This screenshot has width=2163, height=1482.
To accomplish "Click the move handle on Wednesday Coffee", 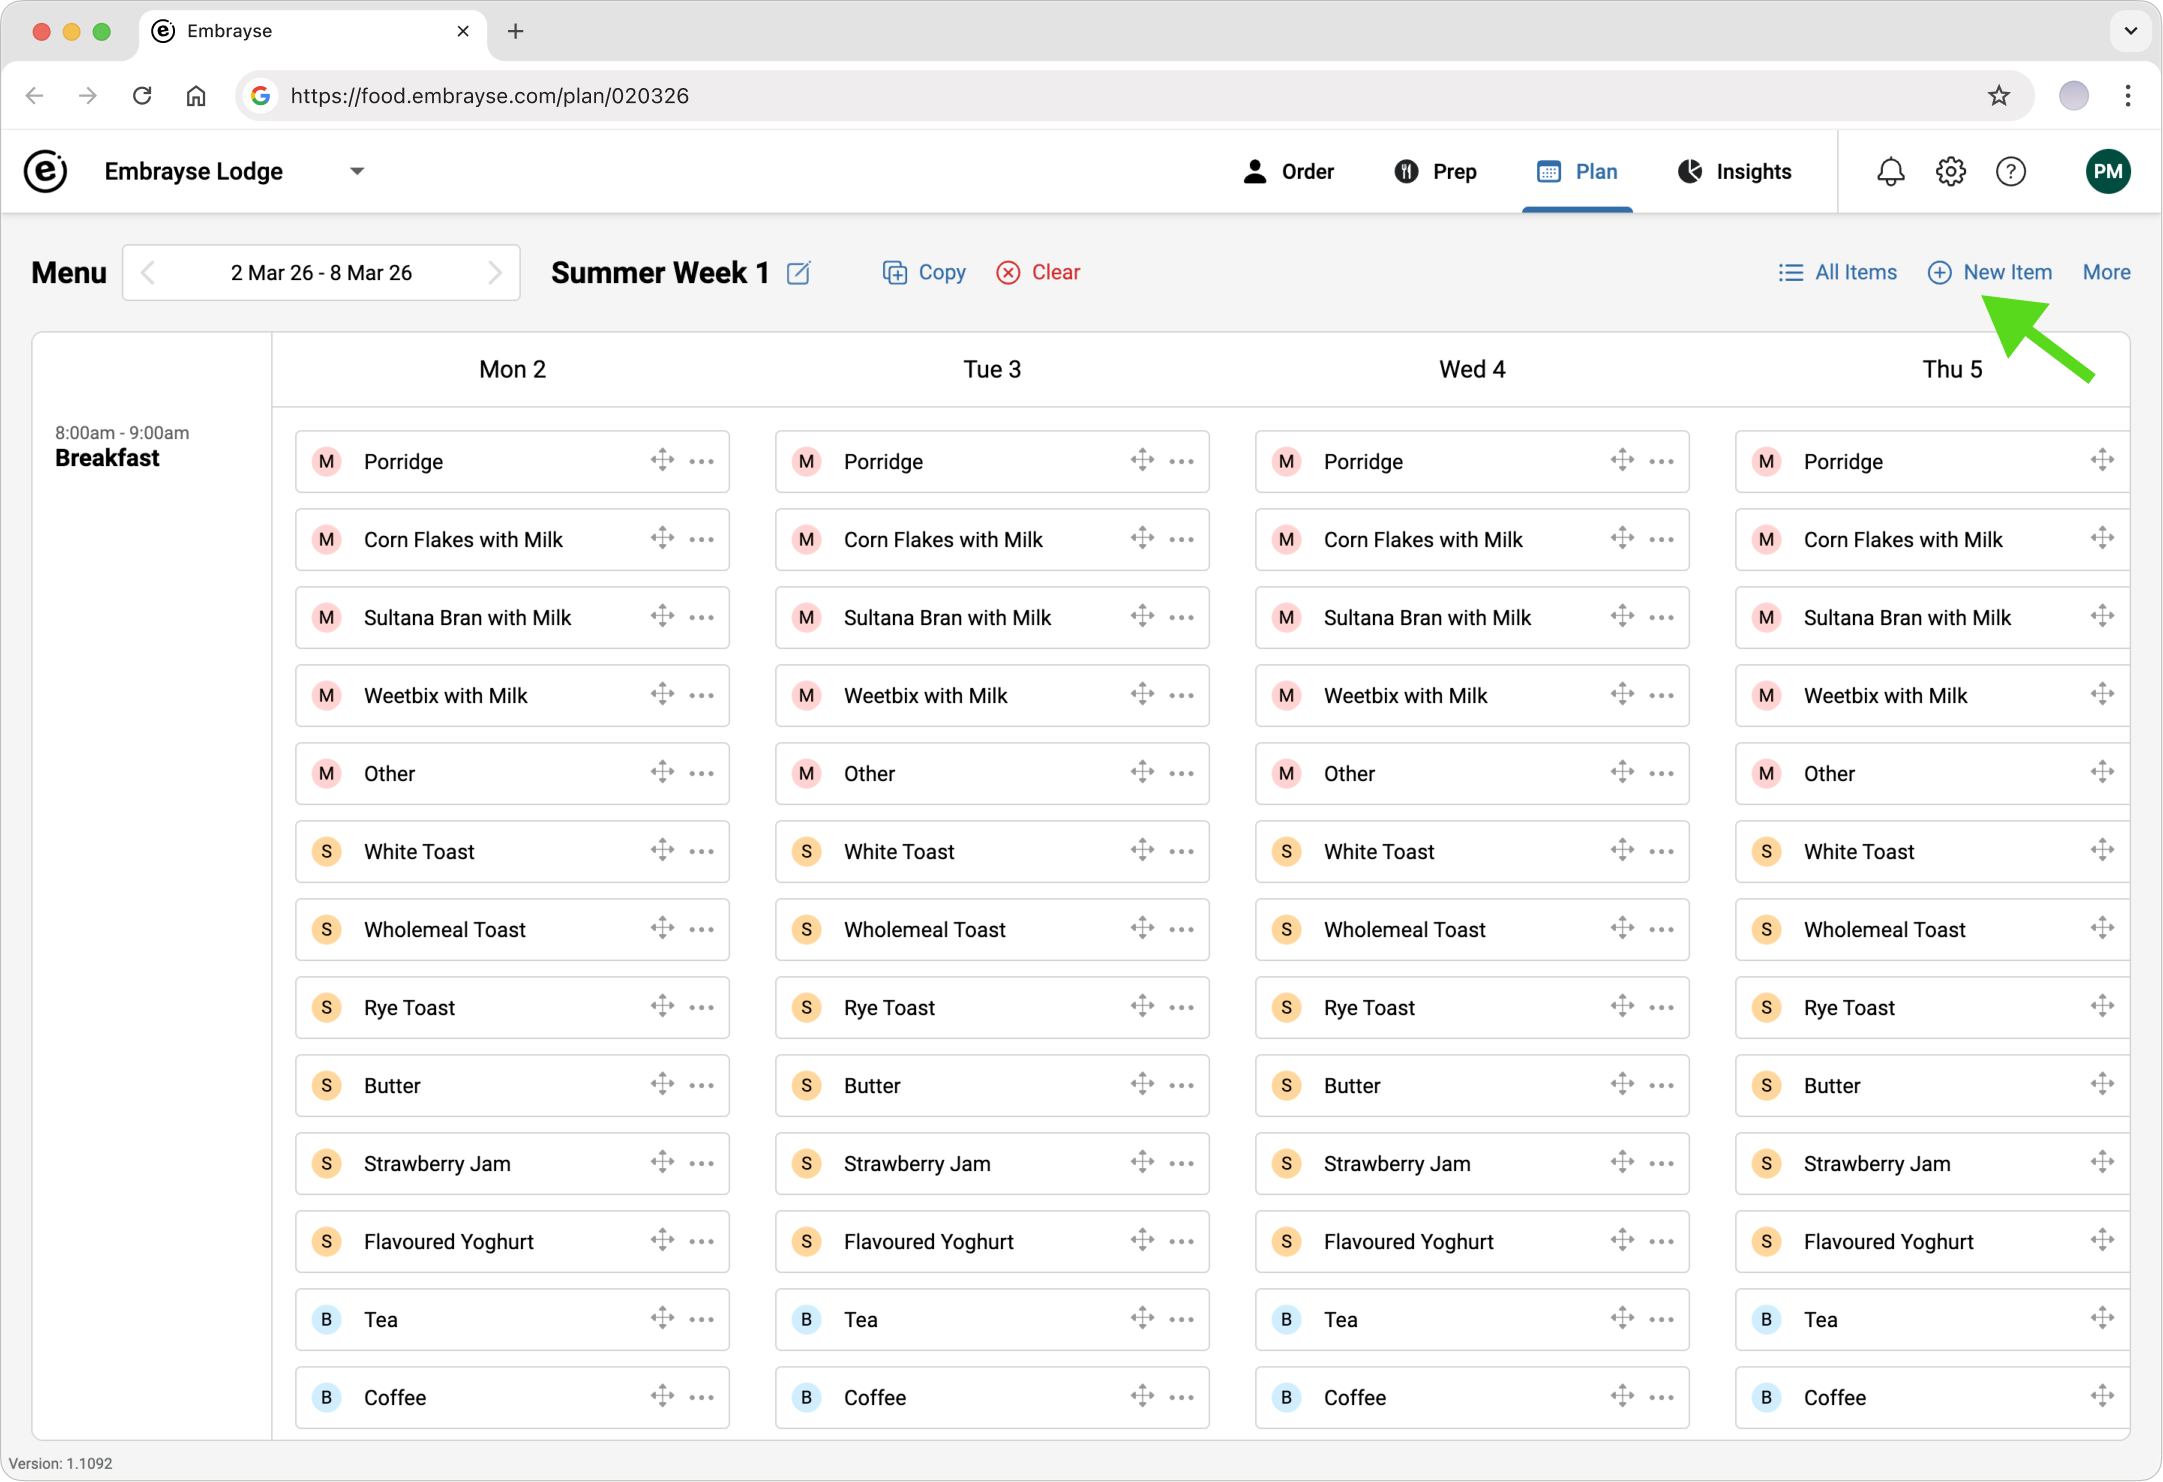I will click(x=1622, y=1396).
